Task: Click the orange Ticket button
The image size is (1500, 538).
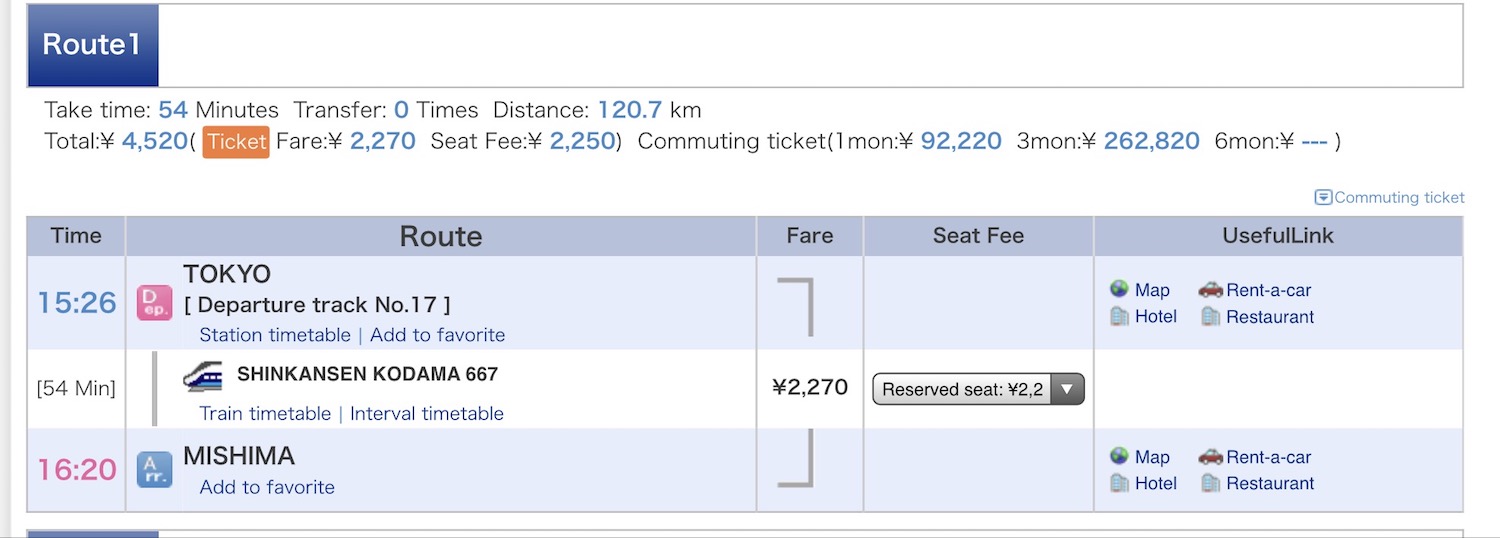Action: (x=236, y=142)
